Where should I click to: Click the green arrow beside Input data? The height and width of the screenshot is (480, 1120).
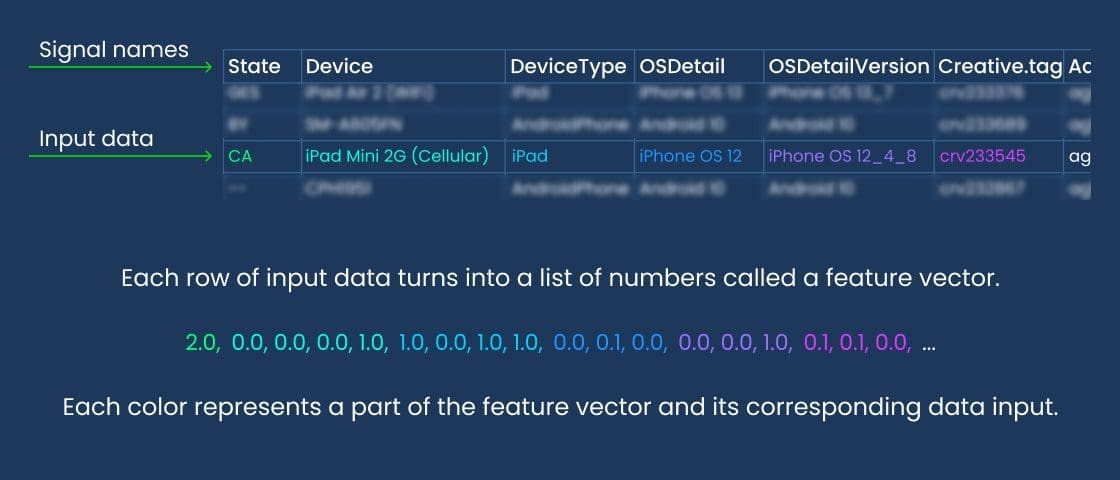[x=121, y=156]
